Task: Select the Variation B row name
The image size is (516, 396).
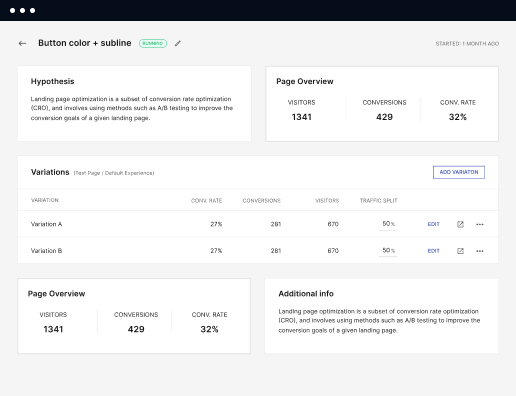Action: tap(46, 251)
